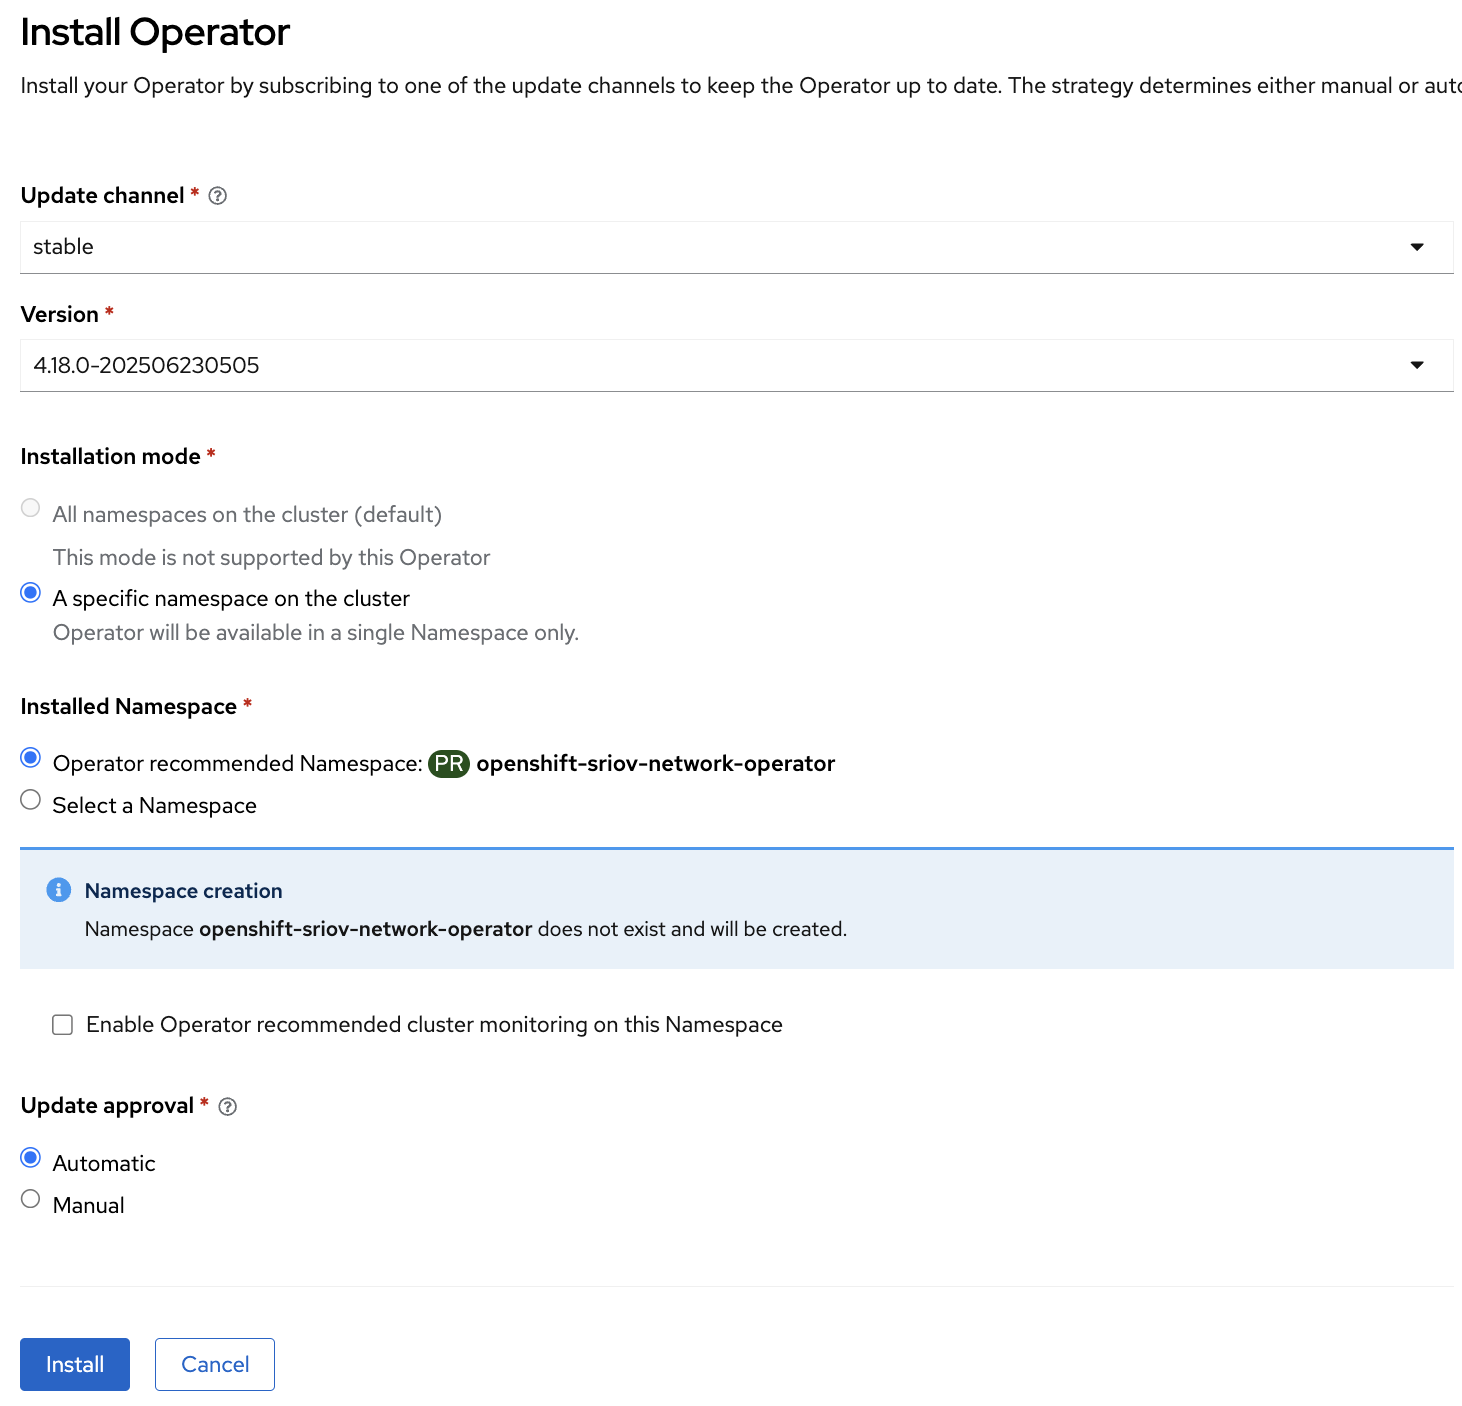Click the green PR project badge
The height and width of the screenshot is (1406, 1462).
pyautogui.click(x=449, y=764)
